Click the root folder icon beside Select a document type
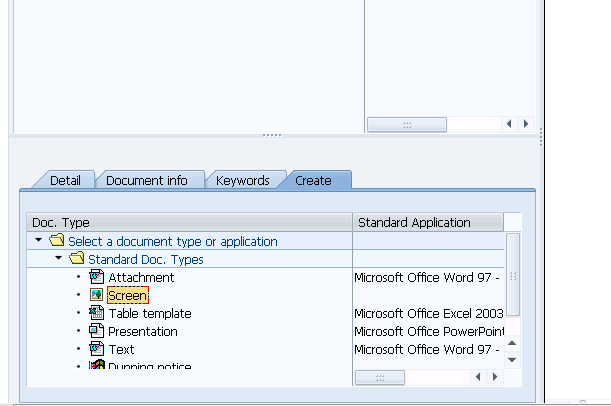The width and height of the screenshot is (611, 406). [x=57, y=241]
